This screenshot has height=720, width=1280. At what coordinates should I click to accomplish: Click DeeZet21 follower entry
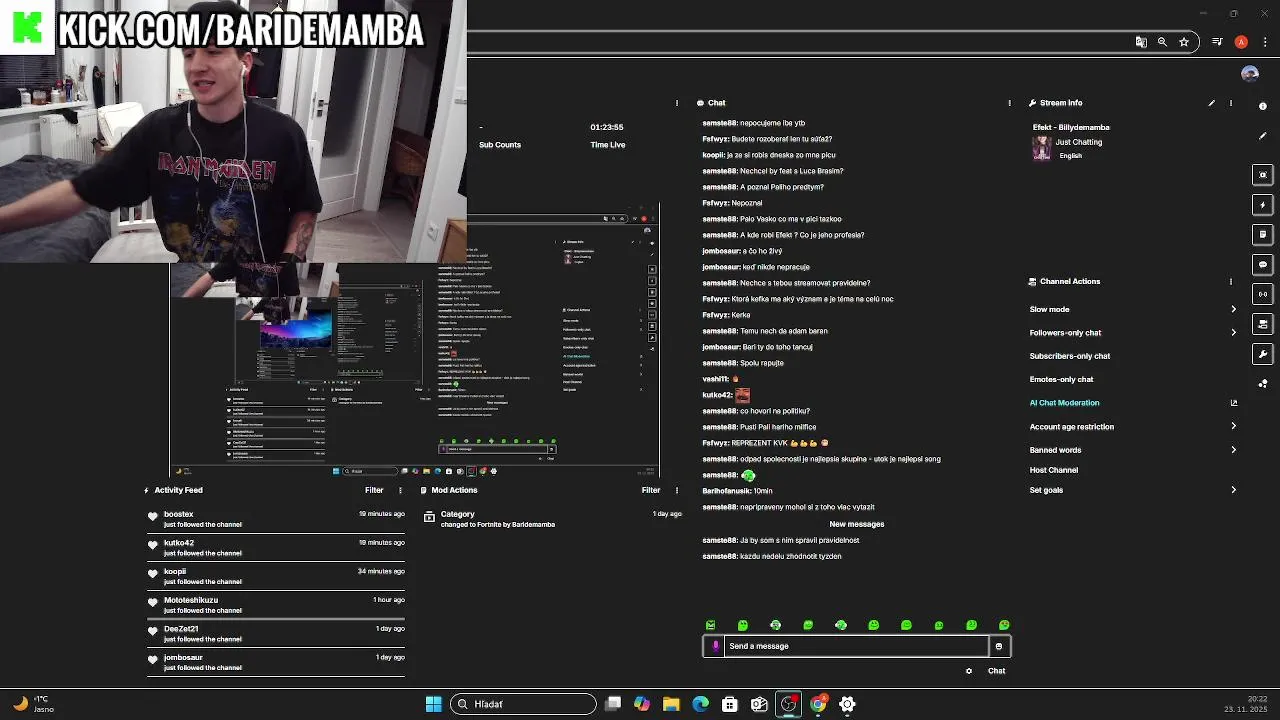tap(276, 634)
